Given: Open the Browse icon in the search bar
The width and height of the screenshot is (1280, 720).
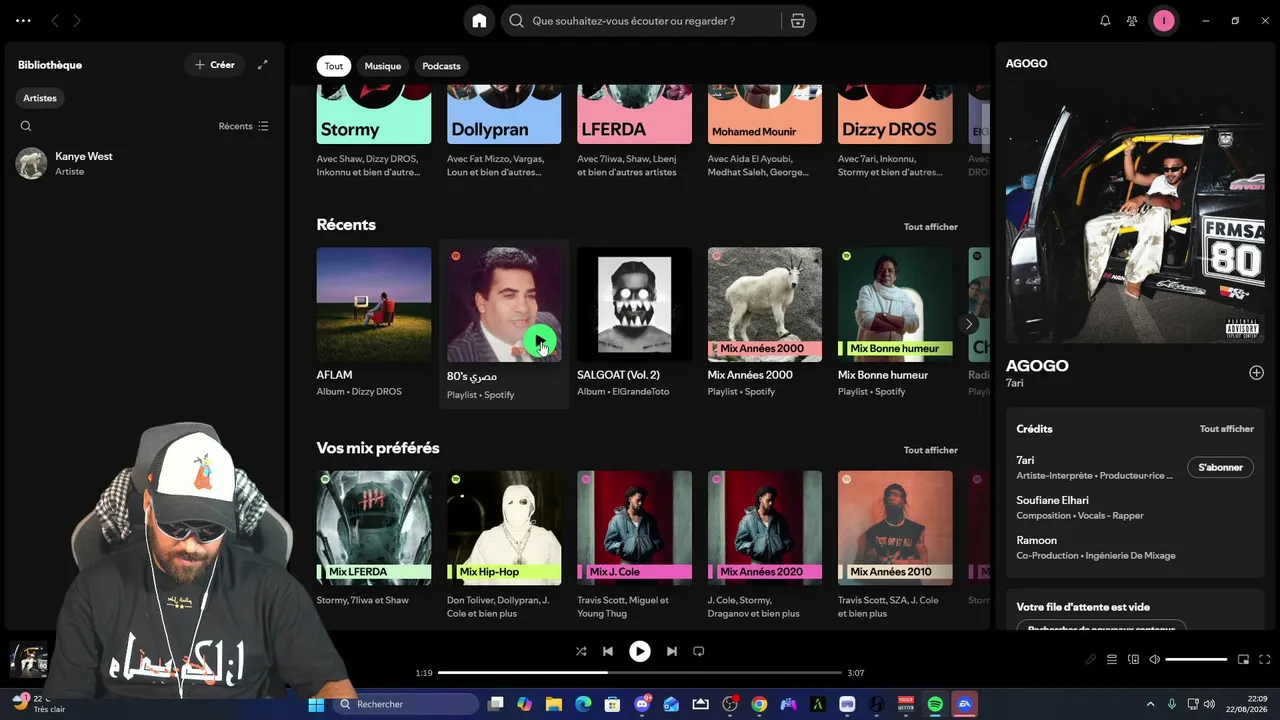Looking at the screenshot, I should [x=798, y=21].
